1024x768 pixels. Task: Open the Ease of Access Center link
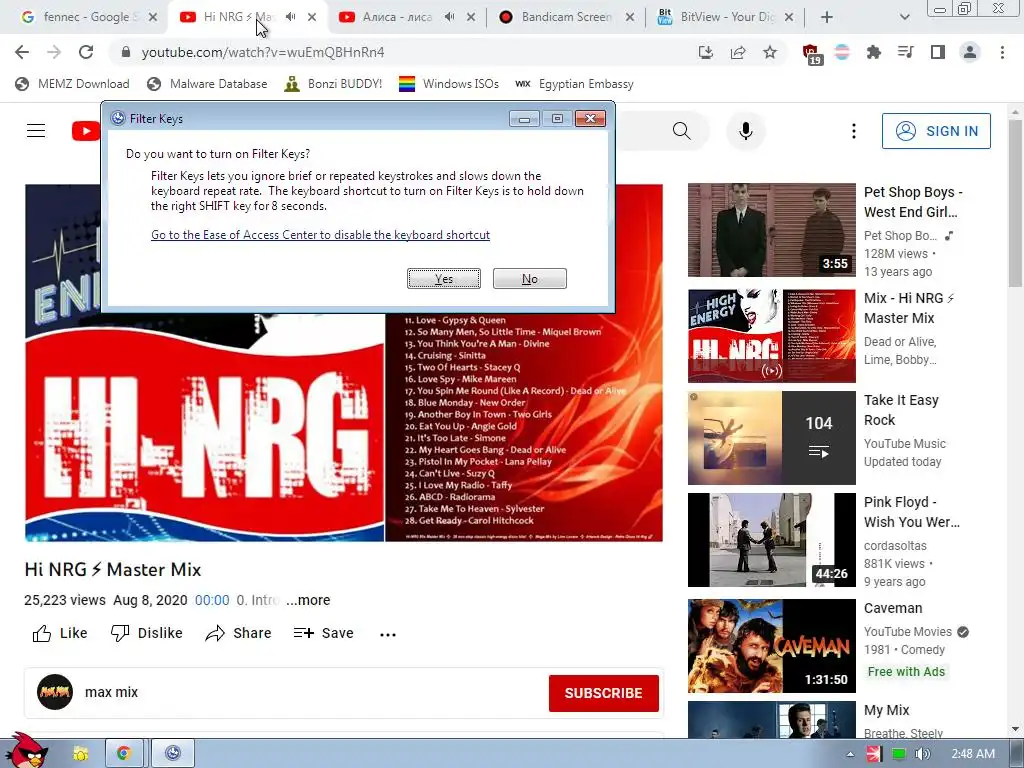320,235
